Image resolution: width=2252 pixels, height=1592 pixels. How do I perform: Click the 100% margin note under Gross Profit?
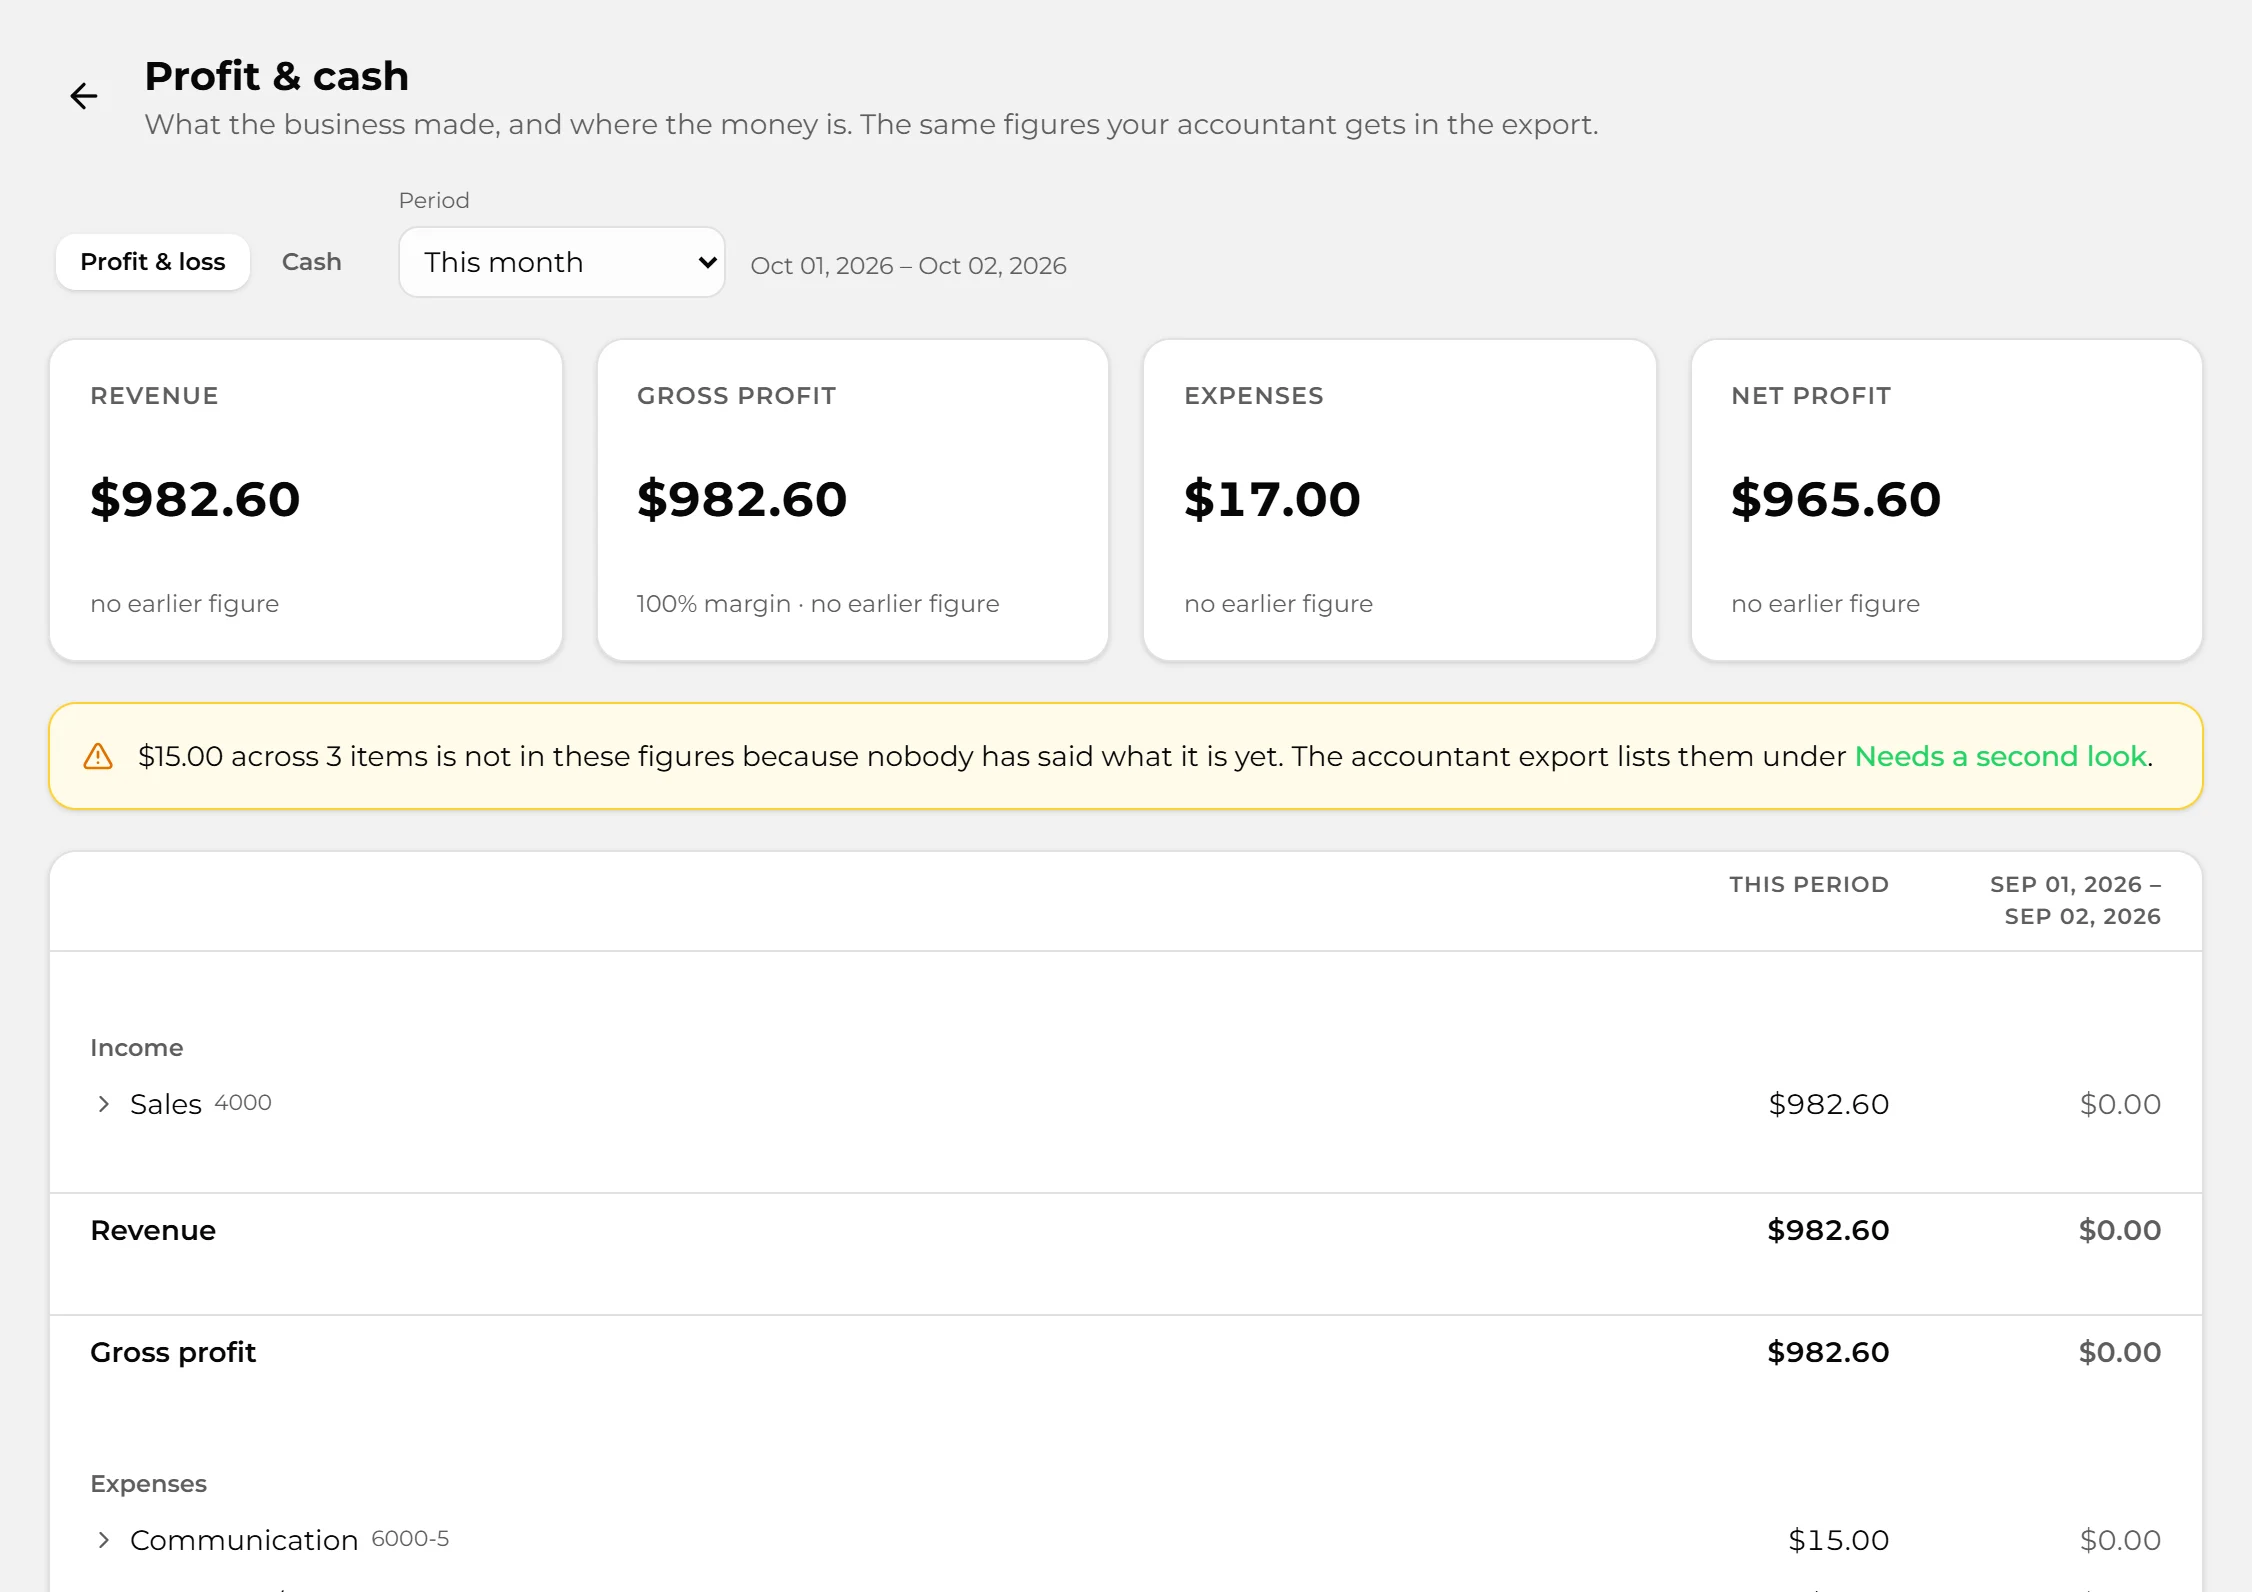point(713,604)
